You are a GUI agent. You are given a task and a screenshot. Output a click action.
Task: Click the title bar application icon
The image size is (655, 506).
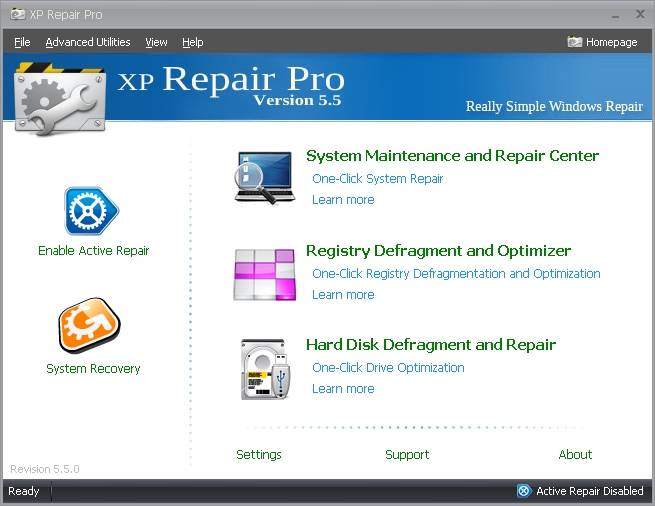pyautogui.click(x=18, y=15)
